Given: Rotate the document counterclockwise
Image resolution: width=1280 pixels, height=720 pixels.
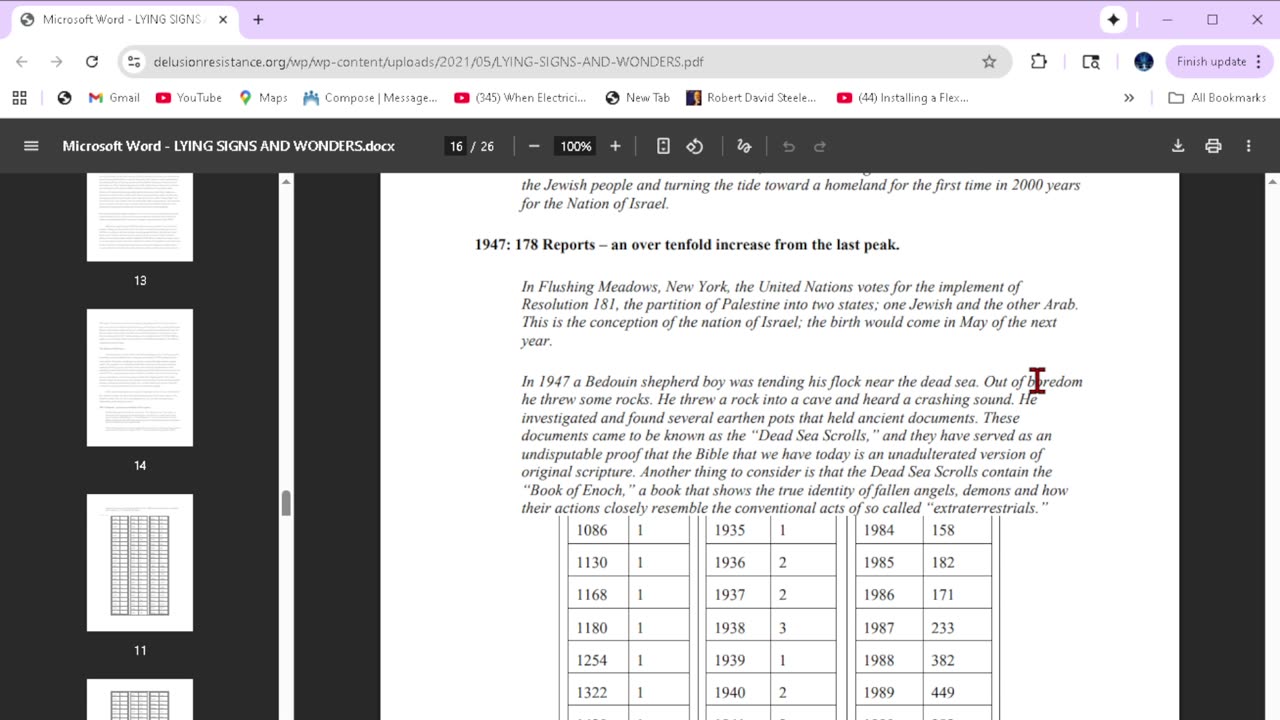Looking at the screenshot, I should pos(695,146).
